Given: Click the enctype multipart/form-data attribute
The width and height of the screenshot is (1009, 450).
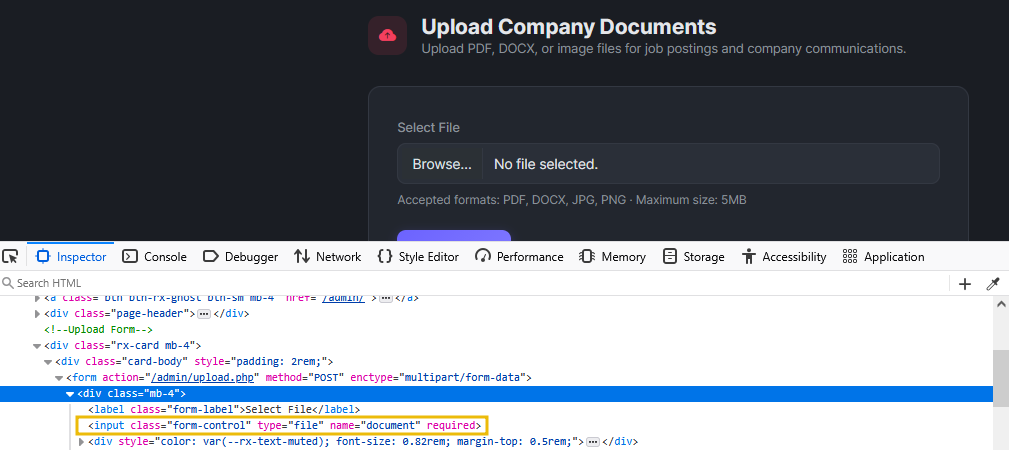Looking at the screenshot, I should point(438,377).
